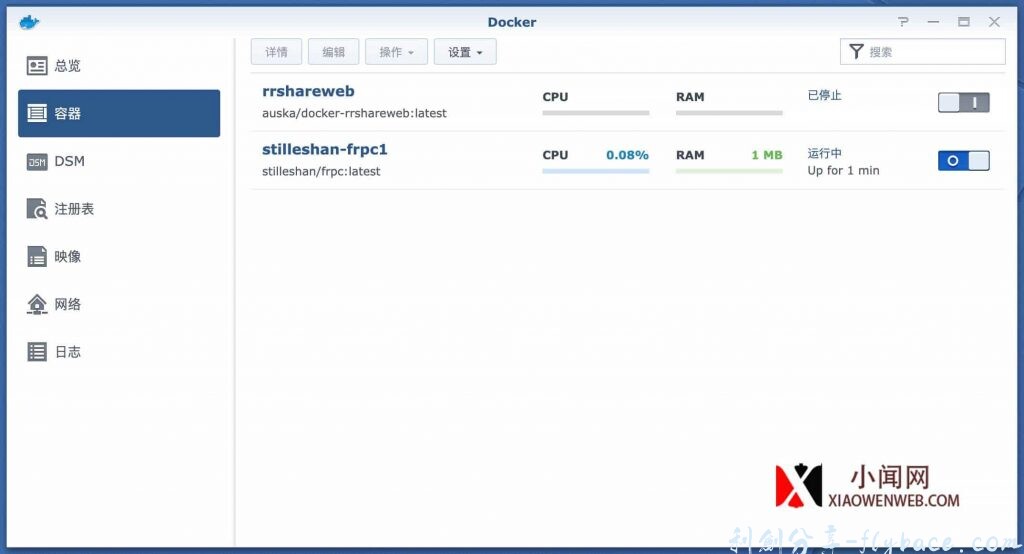The image size is (1024, 554).
Task: Click the 1 MB RAM value
Action: [767, 155]
